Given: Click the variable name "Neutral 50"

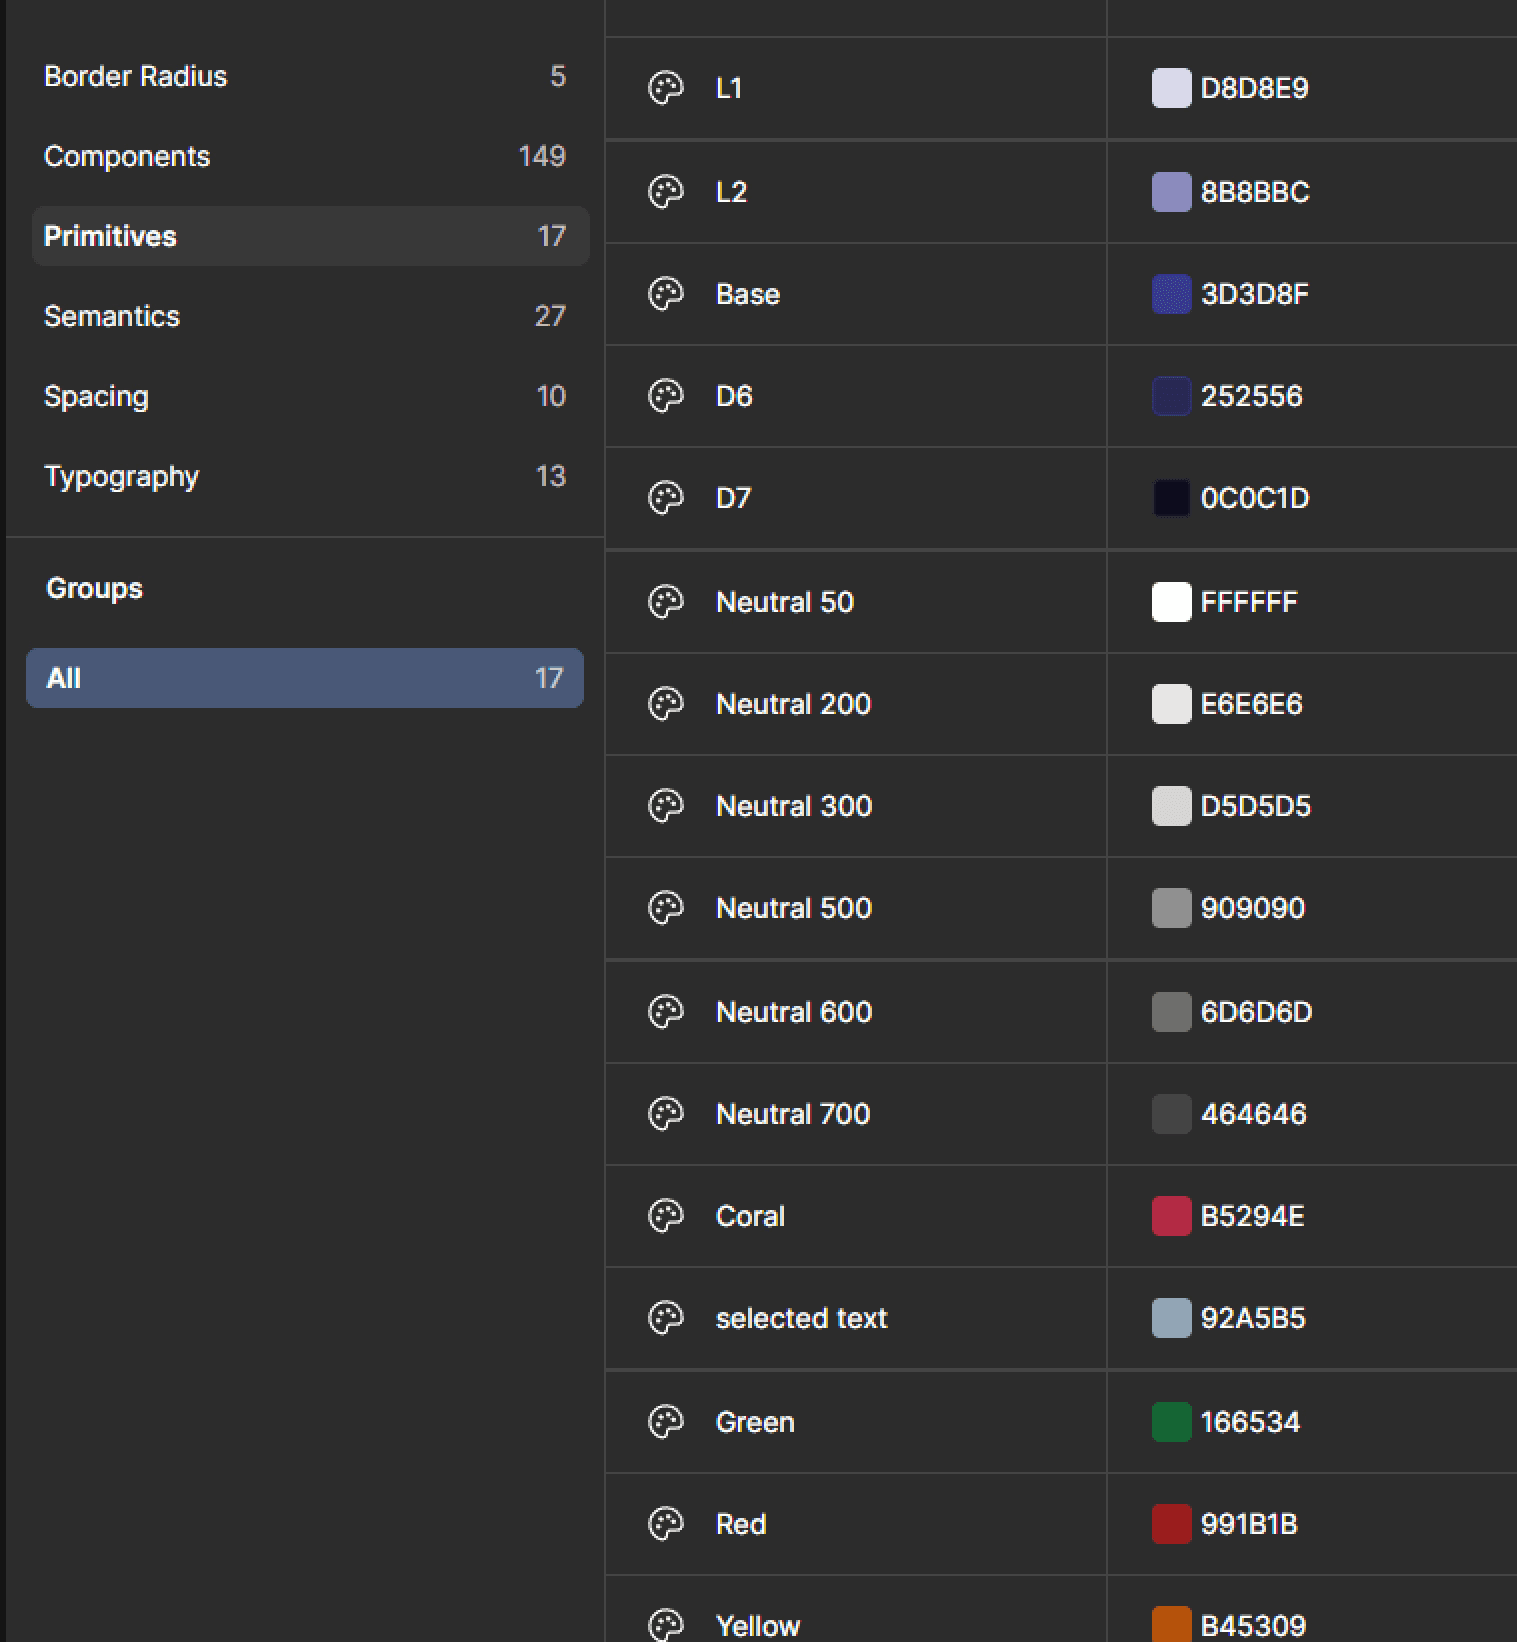Looking at the screenshot, I should [x=785, y=602].
